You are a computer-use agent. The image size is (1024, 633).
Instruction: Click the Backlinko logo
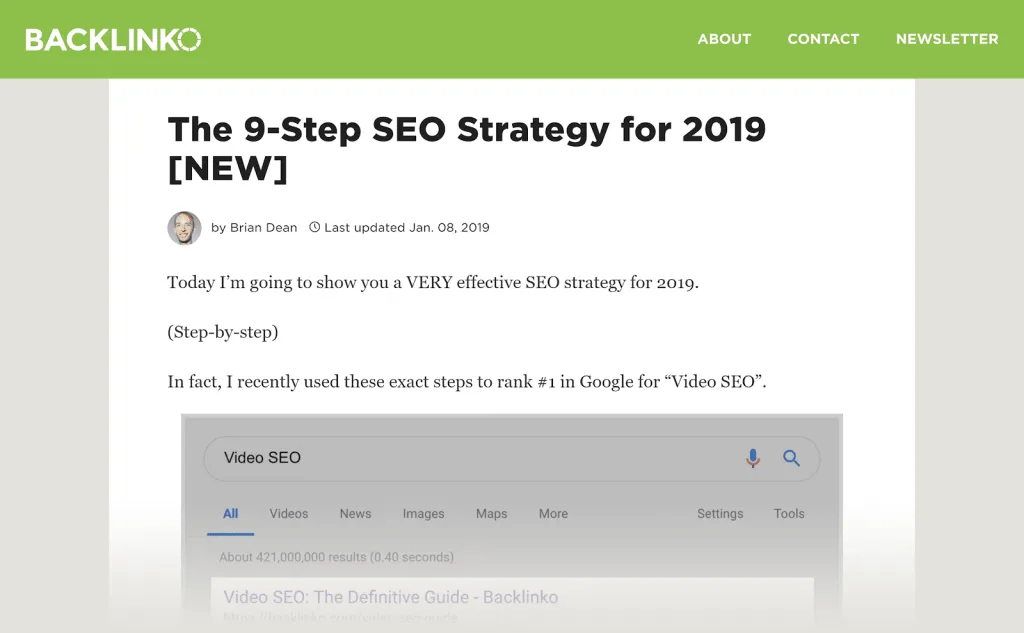click(113, 39)
